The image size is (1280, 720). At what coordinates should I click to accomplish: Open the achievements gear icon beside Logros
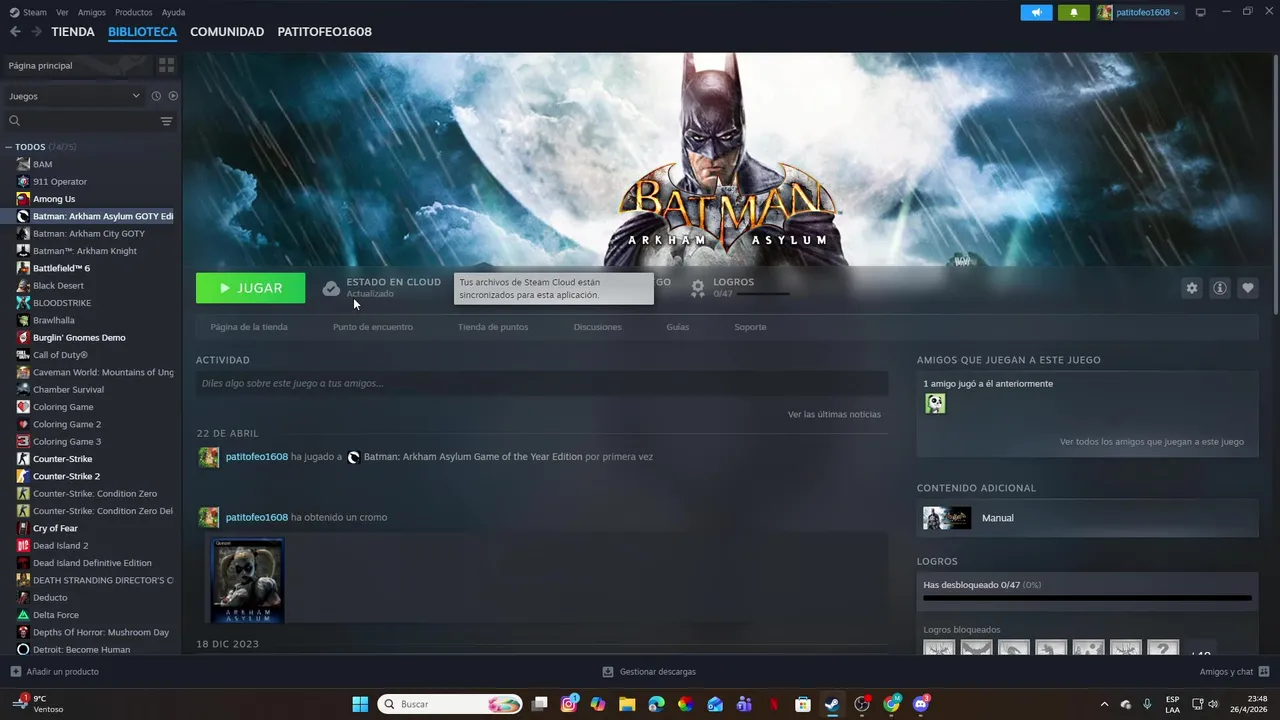[698, 288]
